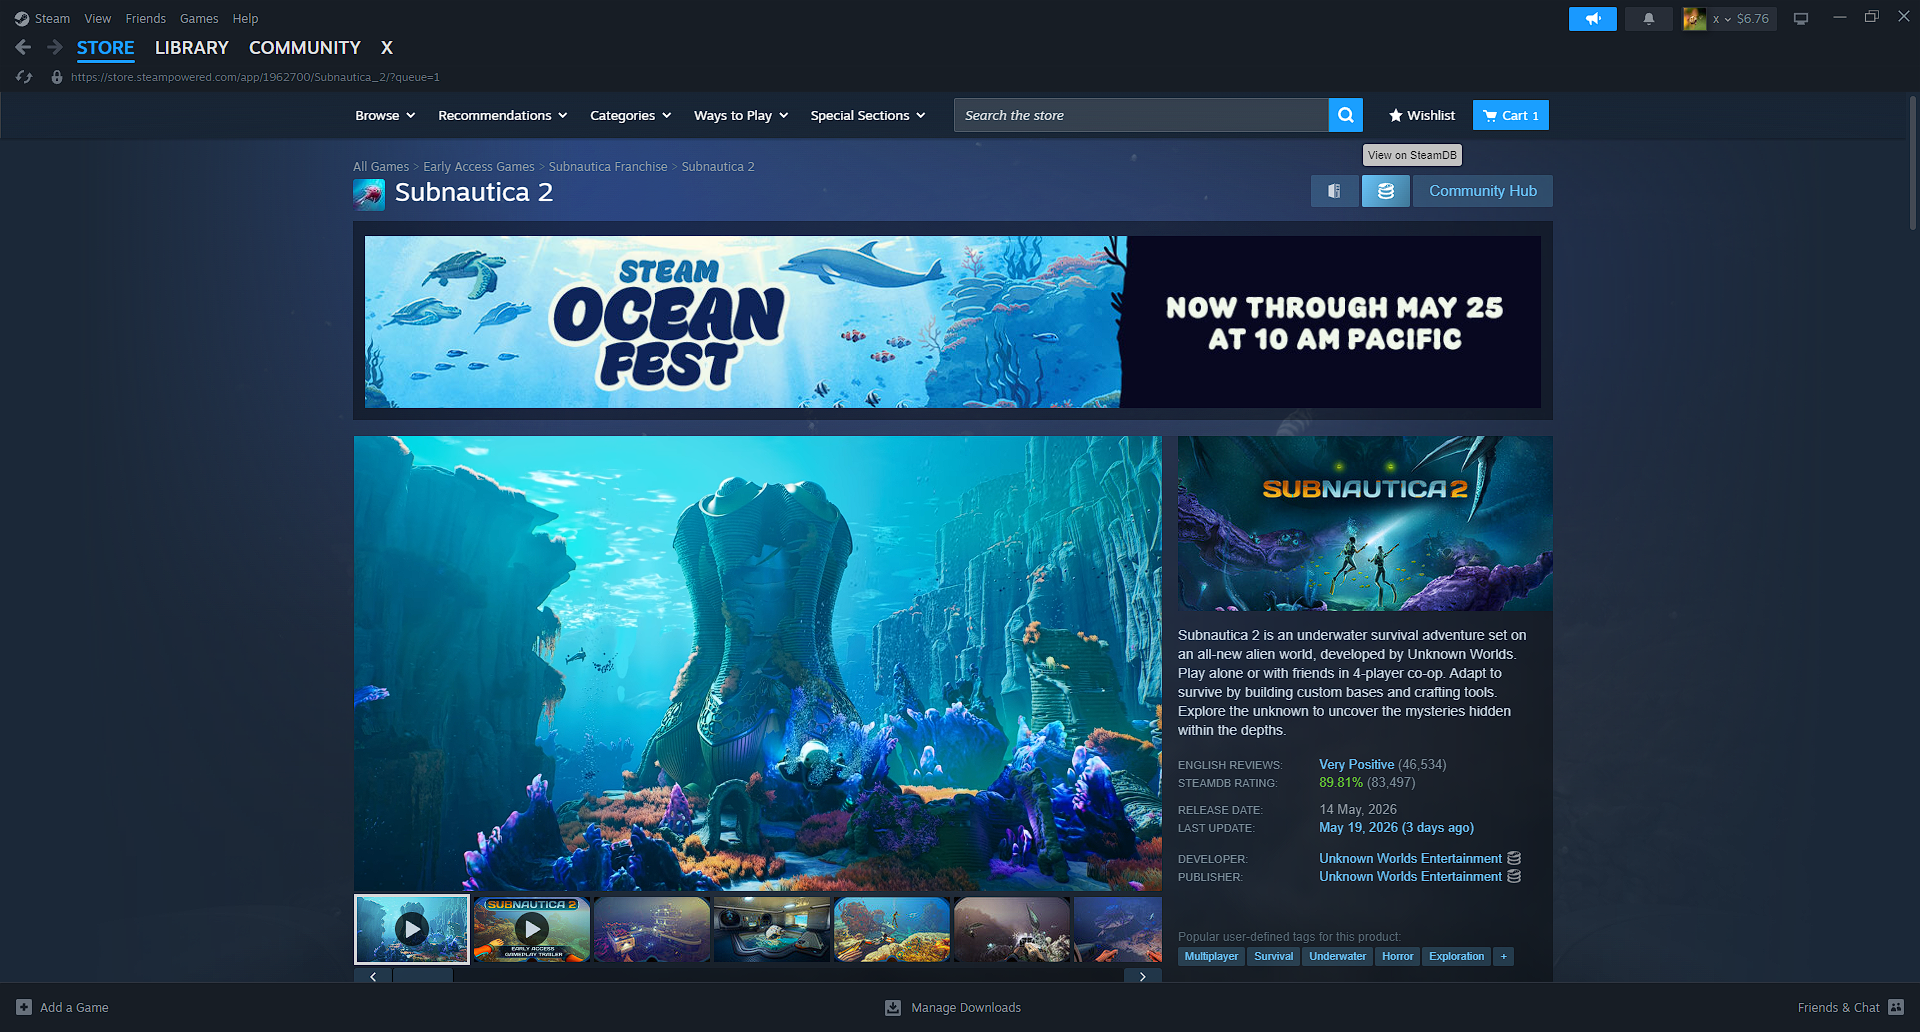Click the Add a Game plus icon
The width and height of the screenshot is (1920, 1032).
tap(24, 1007)
